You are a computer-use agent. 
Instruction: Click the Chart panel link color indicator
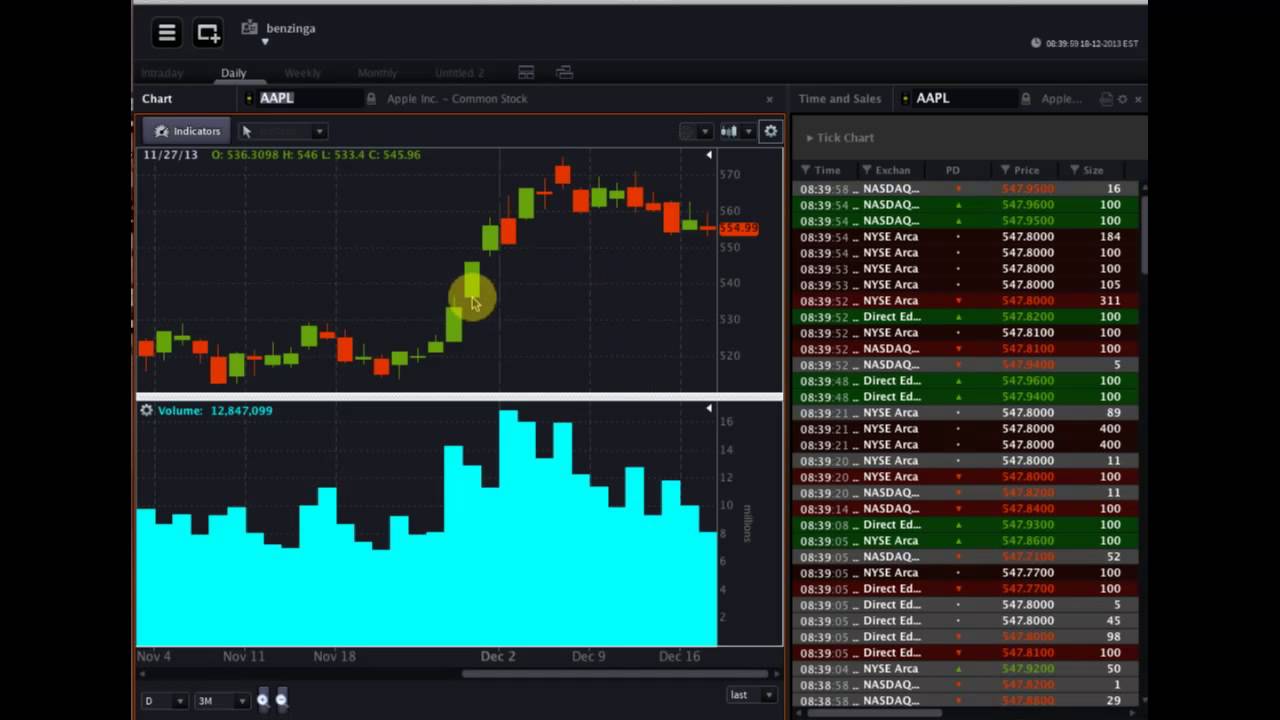(249, 98)
